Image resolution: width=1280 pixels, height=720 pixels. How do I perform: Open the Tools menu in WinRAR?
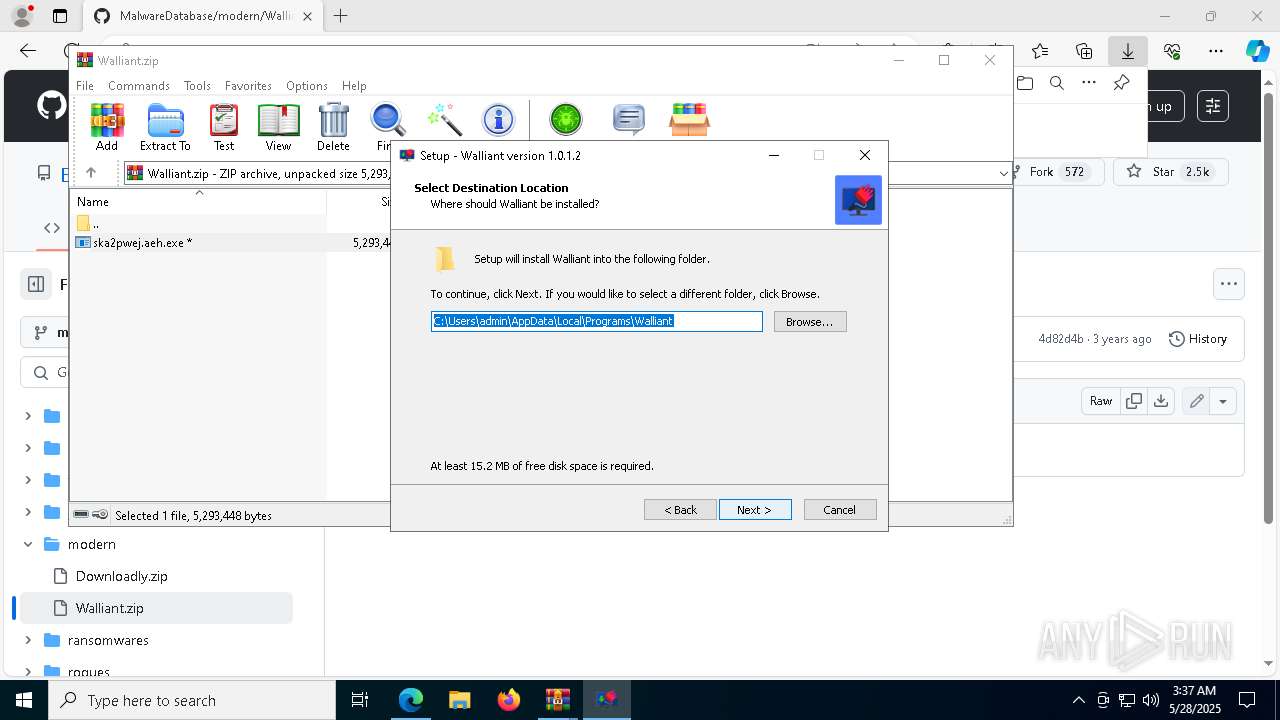click(197, 86)
